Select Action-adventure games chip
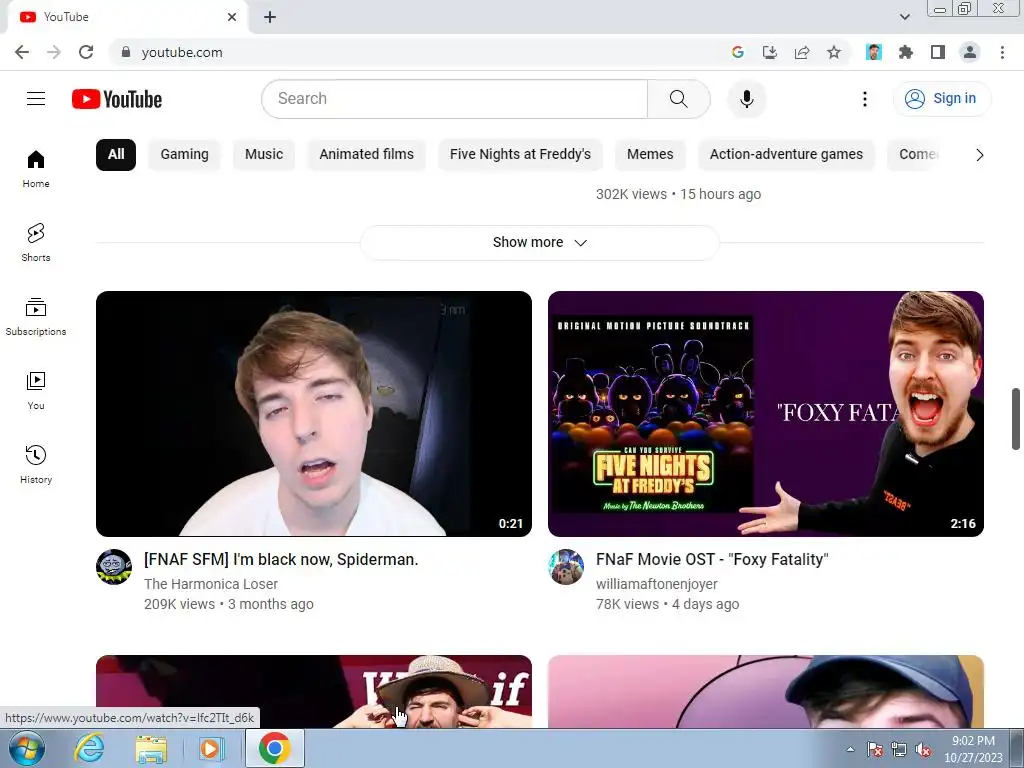 786,155
